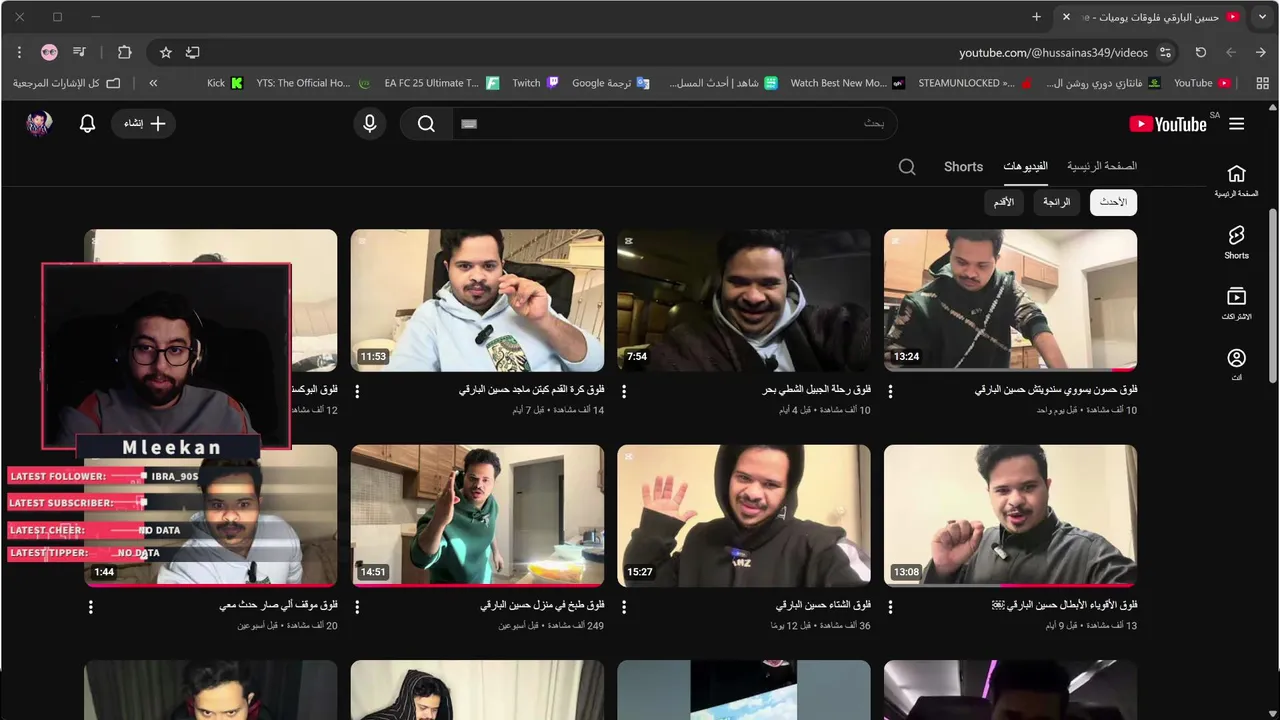Open the STEAMUNLOCKED bookmark

tap(975, 83)
